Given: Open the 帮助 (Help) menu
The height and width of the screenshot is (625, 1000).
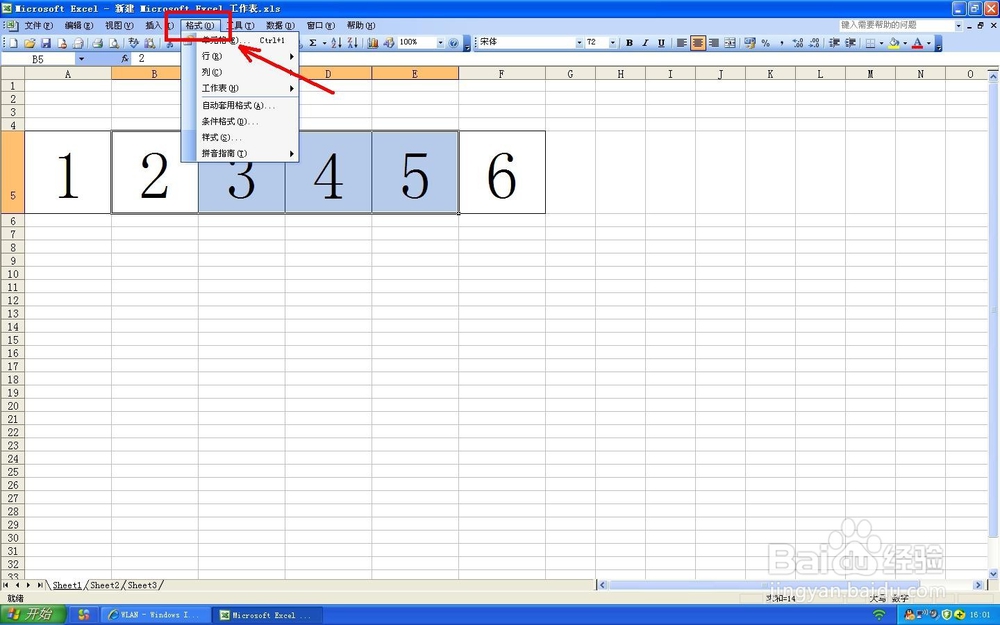Looking at the screenshot, I should tap(361, 26).
